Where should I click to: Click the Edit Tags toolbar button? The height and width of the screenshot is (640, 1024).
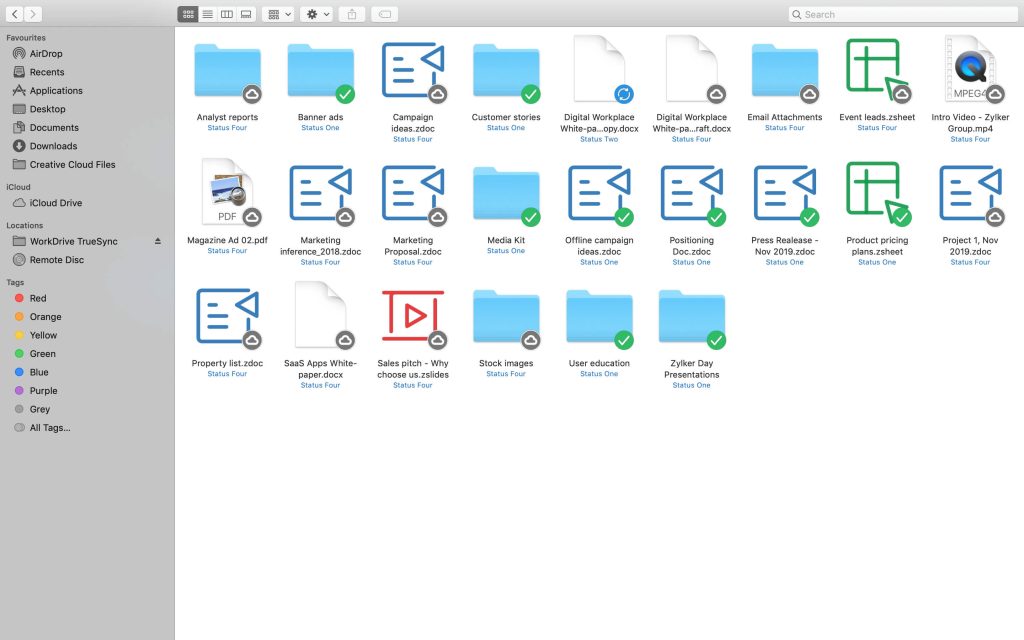[x=385, y=14]
